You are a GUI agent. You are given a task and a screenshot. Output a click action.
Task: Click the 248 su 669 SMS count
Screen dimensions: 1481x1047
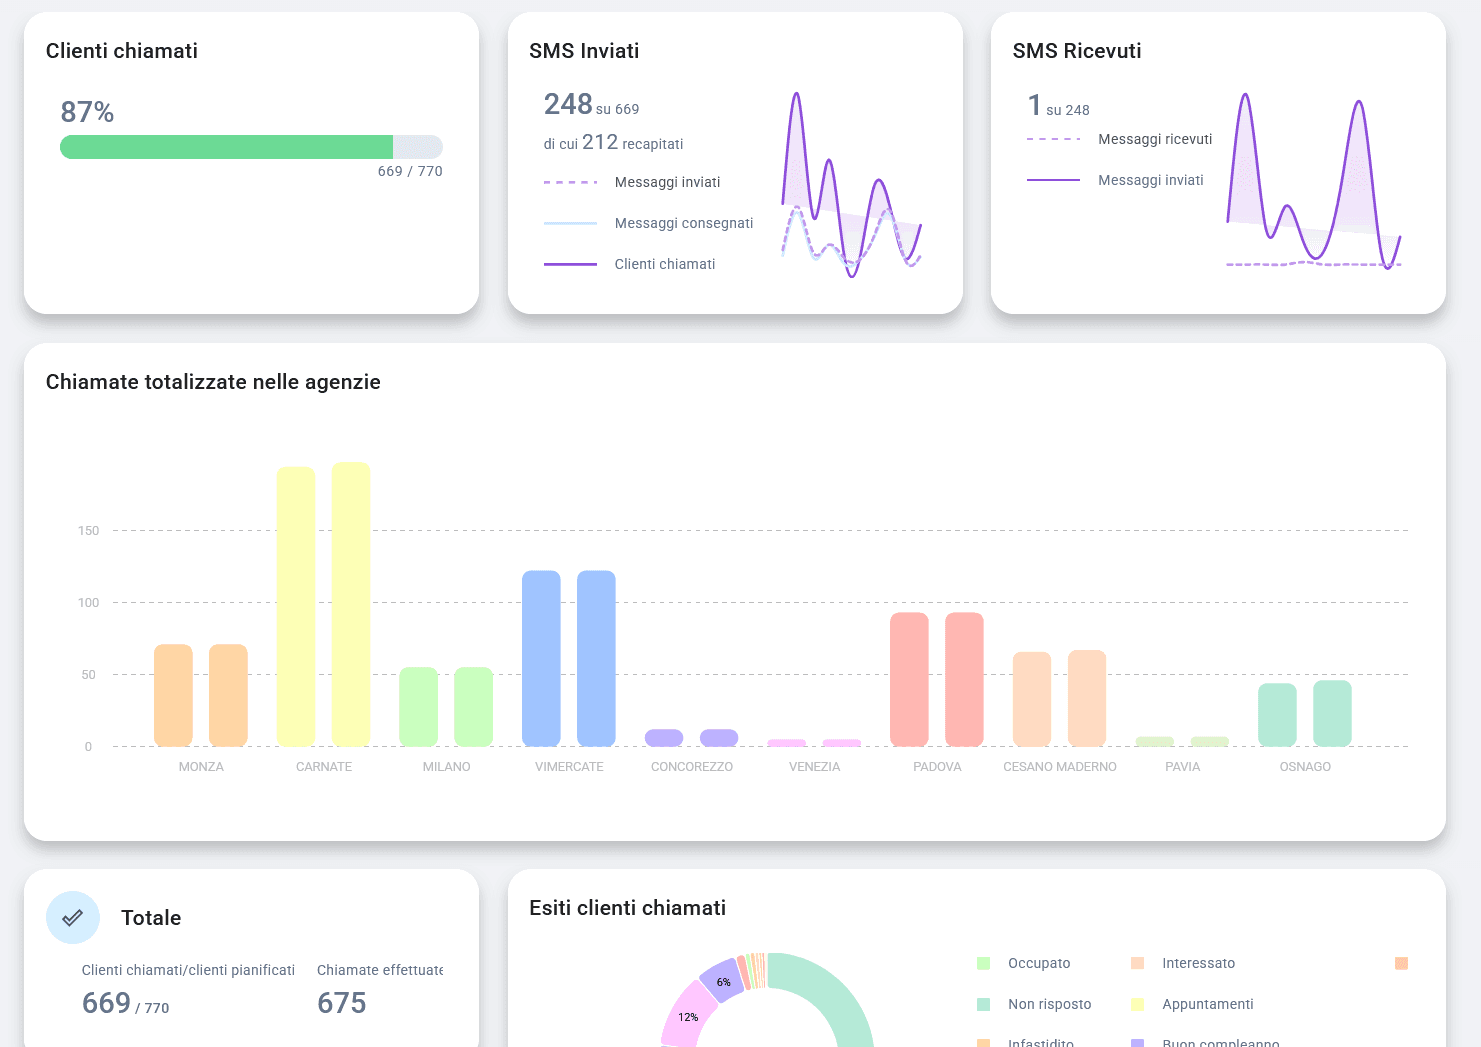590,103
